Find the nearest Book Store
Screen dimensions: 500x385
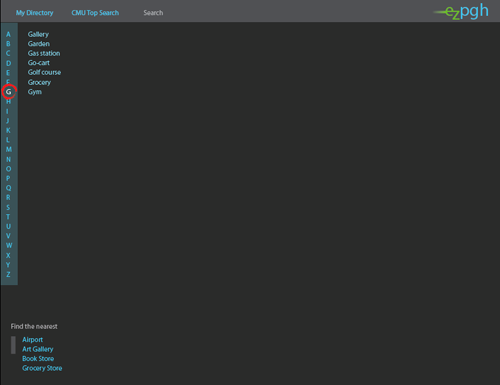[38, 359]
